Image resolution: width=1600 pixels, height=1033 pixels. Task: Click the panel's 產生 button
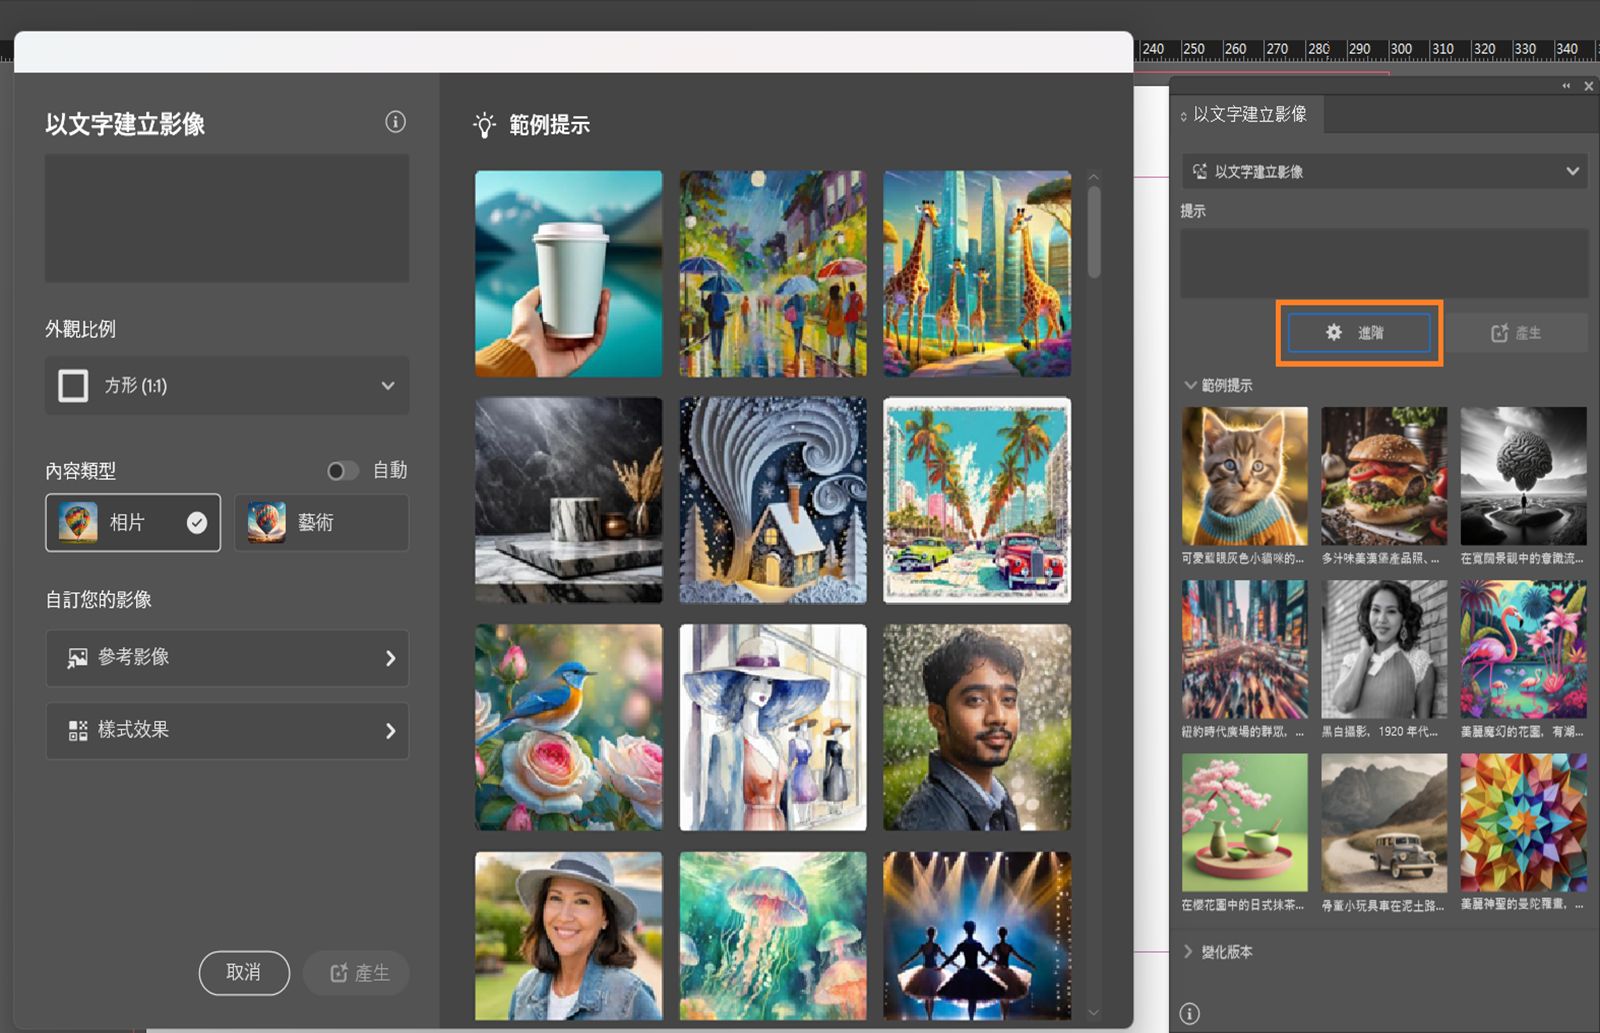coord(1516,333)
